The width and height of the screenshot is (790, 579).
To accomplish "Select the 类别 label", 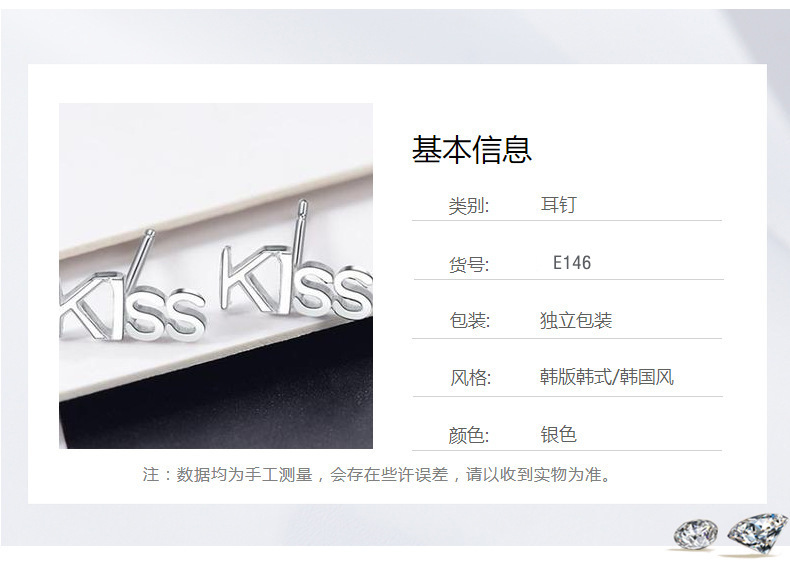I will 469,206.
